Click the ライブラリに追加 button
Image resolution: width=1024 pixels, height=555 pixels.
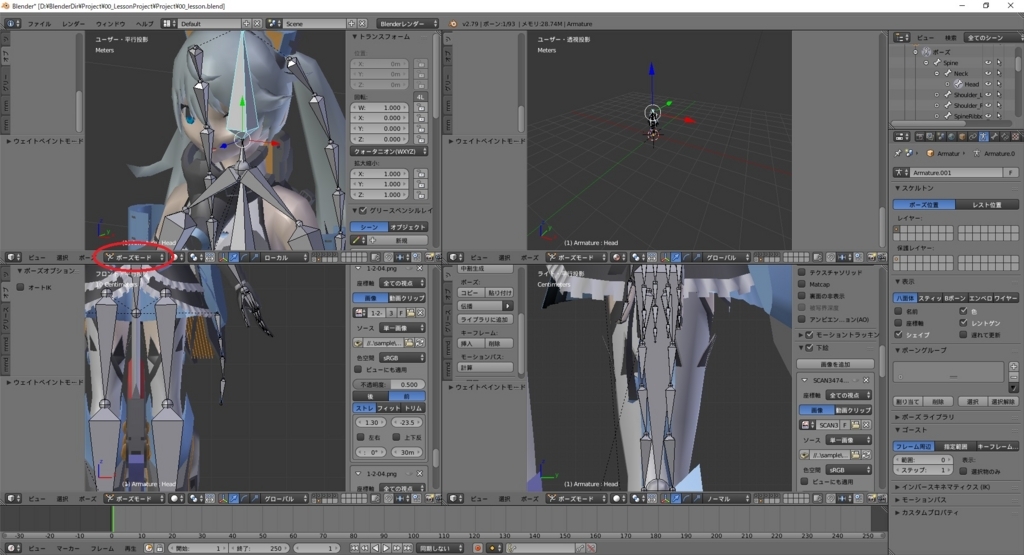[x=485, y=318]
